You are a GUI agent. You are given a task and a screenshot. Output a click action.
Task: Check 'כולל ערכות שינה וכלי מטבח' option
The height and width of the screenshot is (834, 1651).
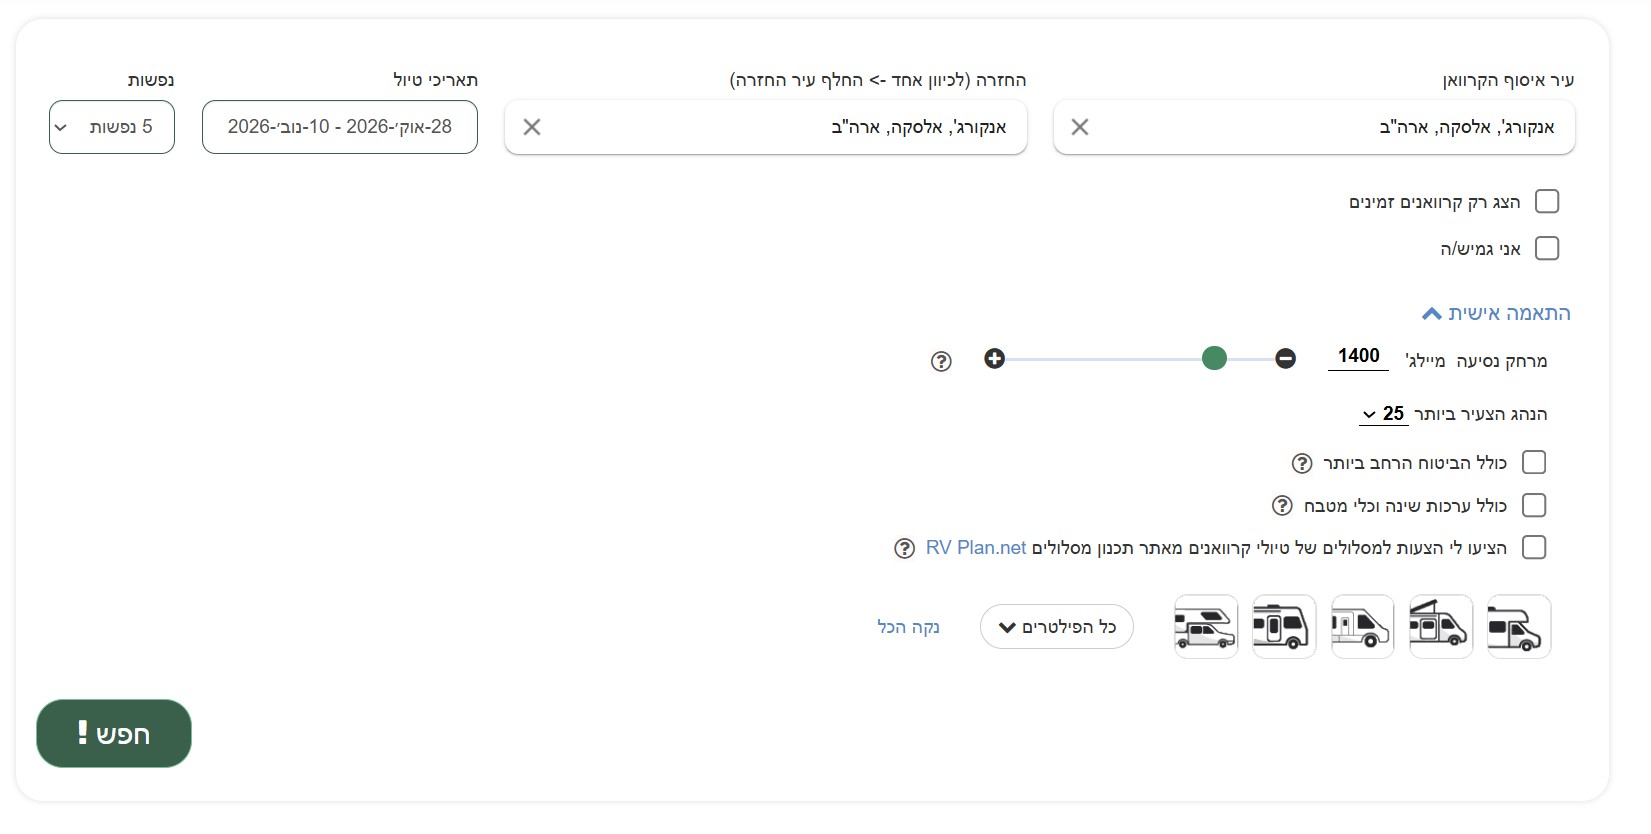[1534, 506]
